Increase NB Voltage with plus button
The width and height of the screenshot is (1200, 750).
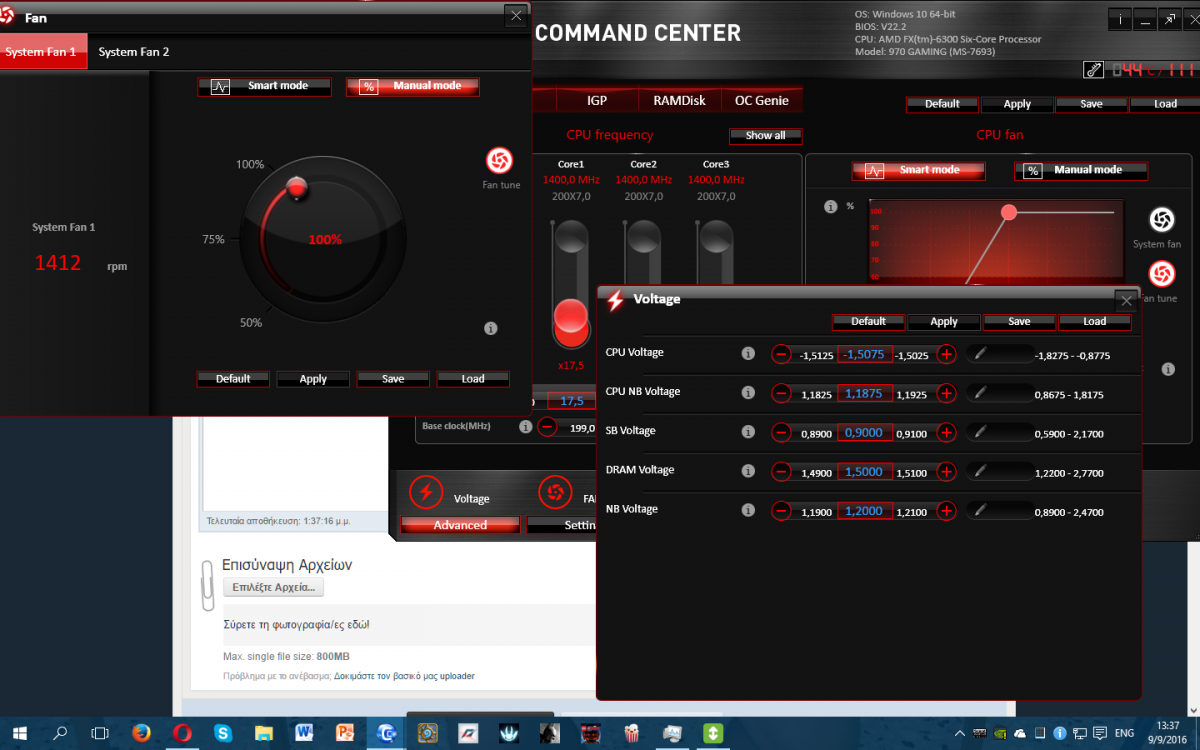(x=946, y=510)
